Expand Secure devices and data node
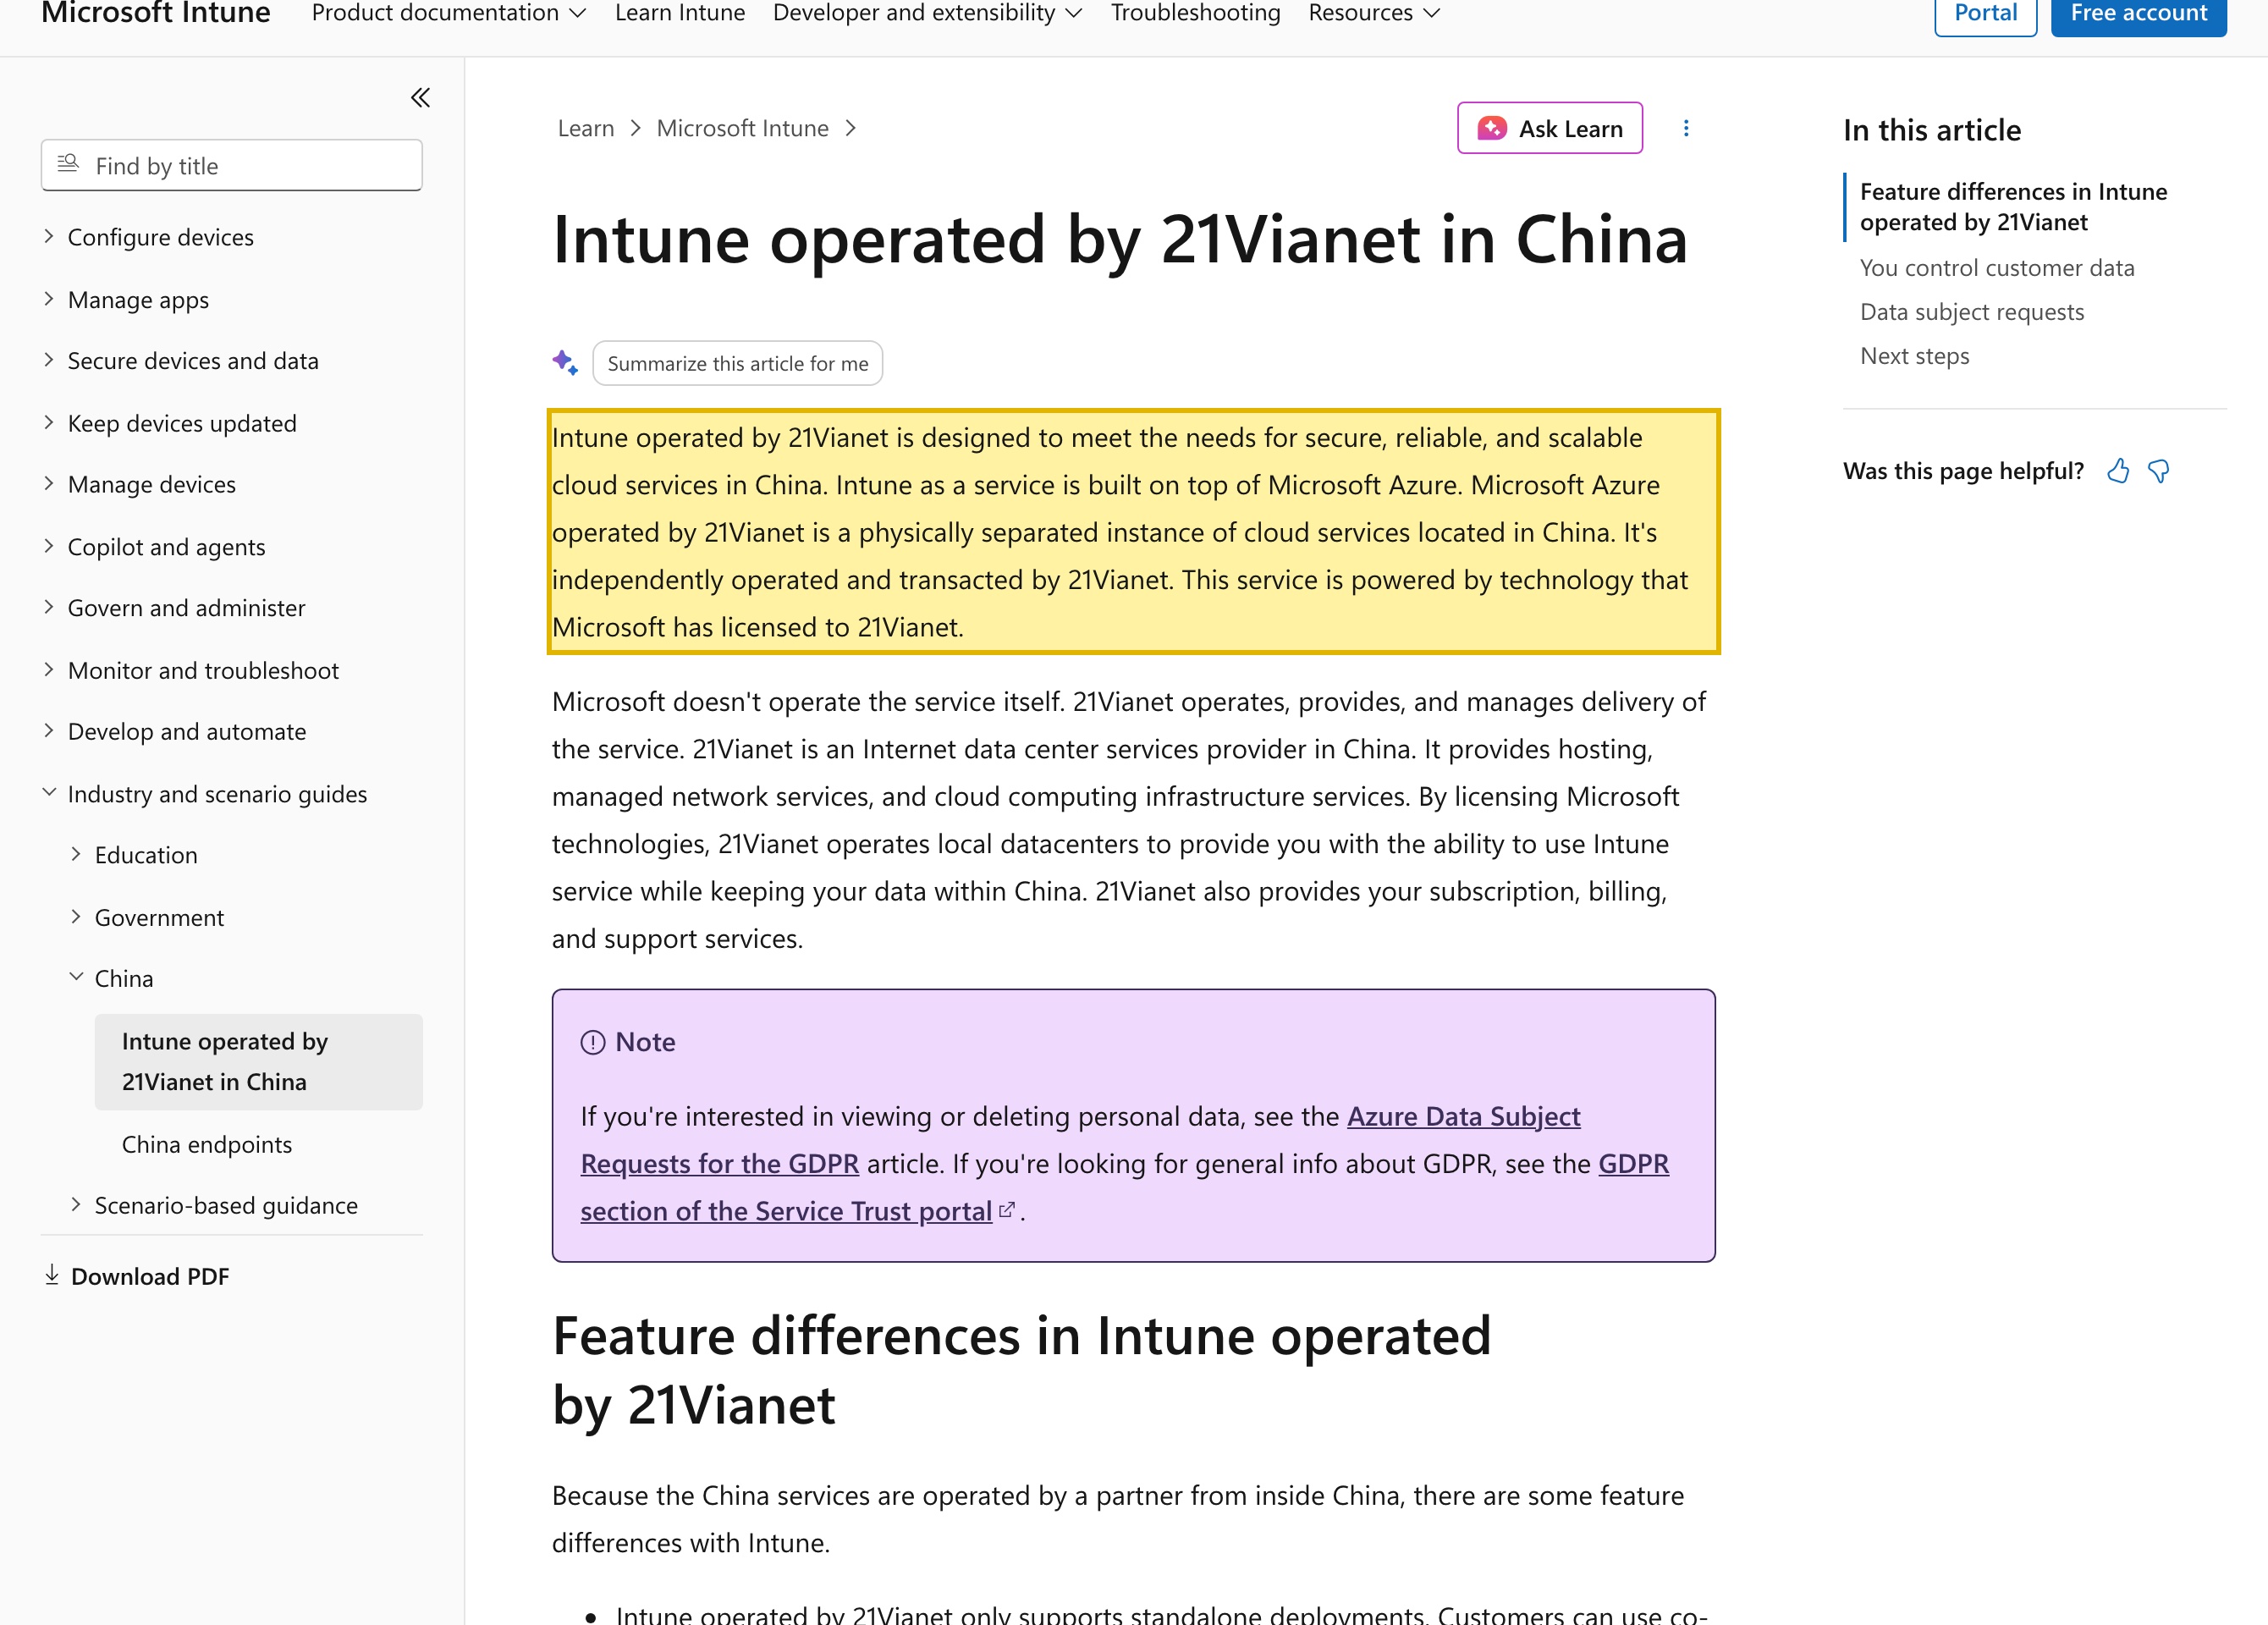2268x1625 pixels. (x=182, y=361)
